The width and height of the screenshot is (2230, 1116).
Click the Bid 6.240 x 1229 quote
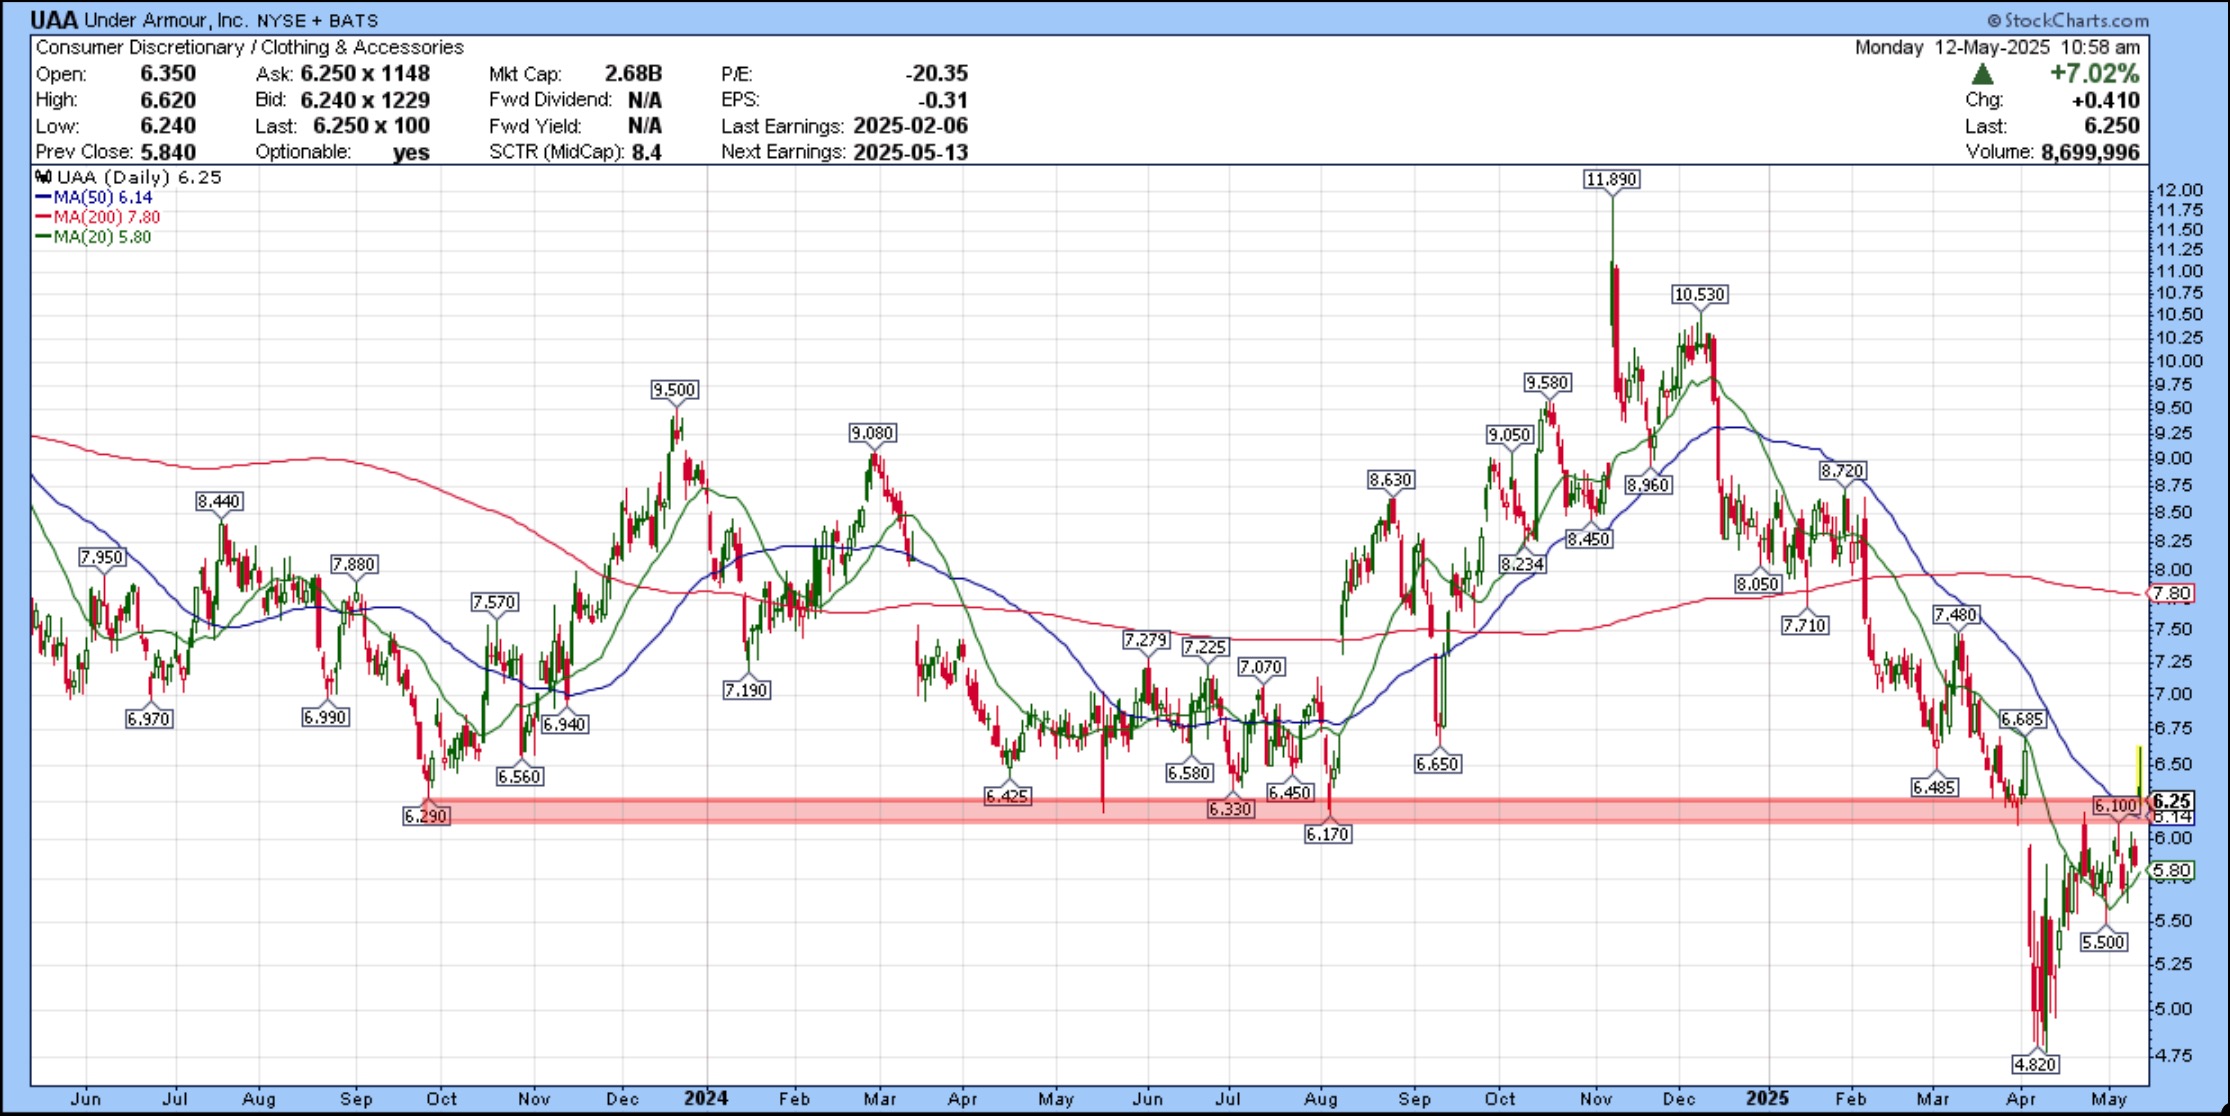(365, 100)
